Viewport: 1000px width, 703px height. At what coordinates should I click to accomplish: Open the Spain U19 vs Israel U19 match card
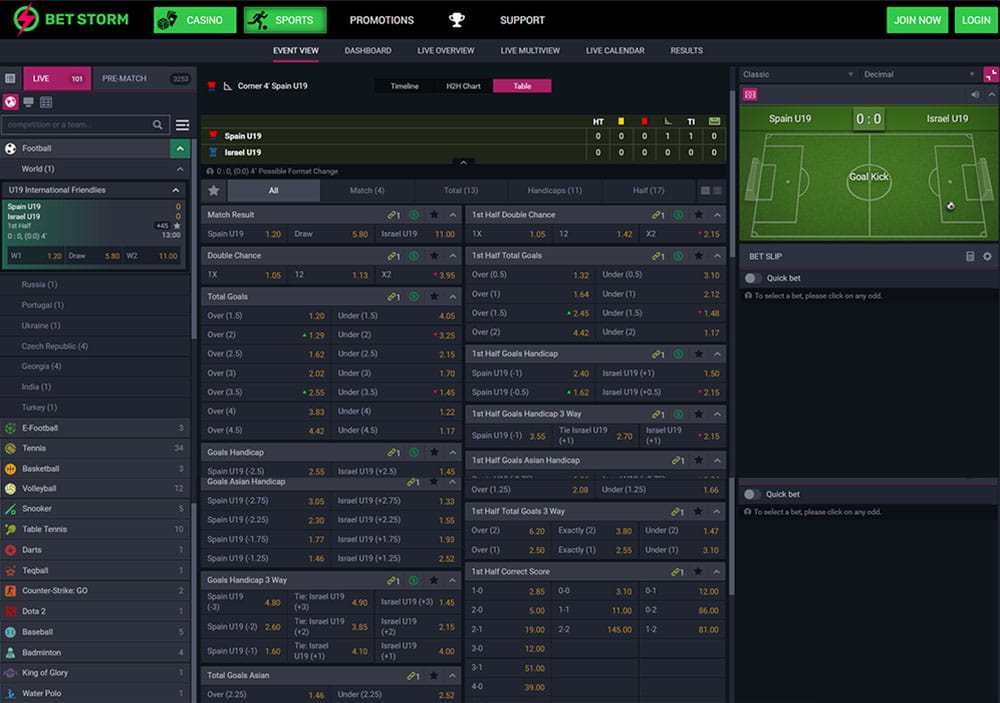94,233
